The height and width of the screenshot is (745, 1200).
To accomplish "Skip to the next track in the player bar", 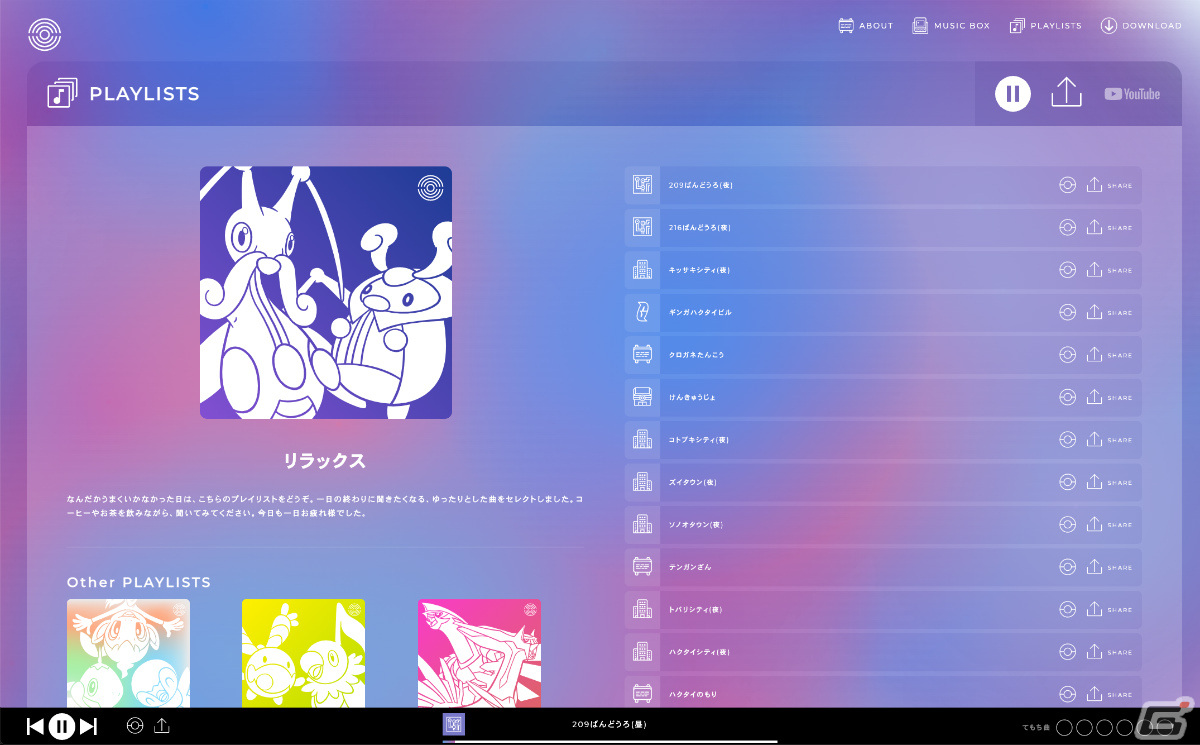I will click(x=88, y=727).
